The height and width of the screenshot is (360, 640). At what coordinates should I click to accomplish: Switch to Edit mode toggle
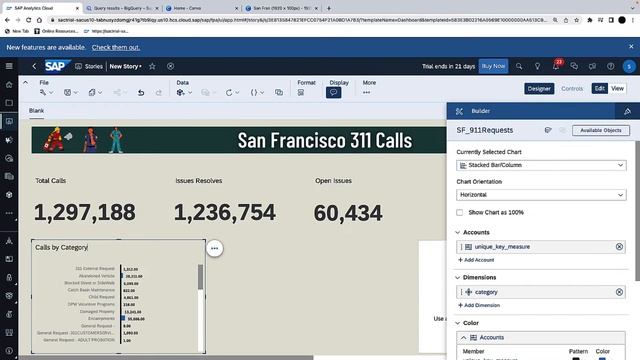(600, 89)
